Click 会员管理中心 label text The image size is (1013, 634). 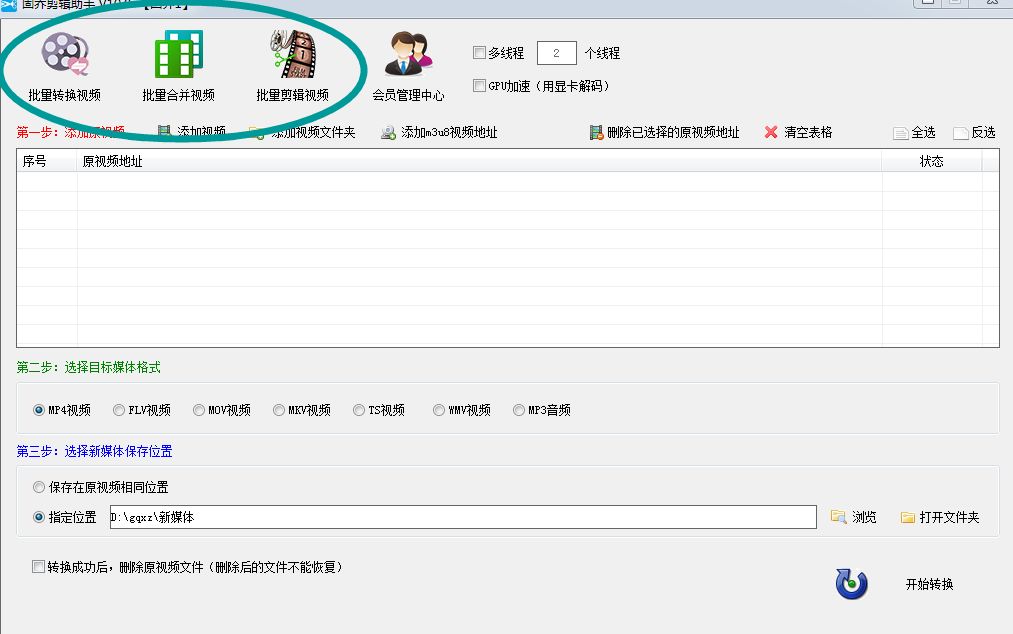coord(408,95)
